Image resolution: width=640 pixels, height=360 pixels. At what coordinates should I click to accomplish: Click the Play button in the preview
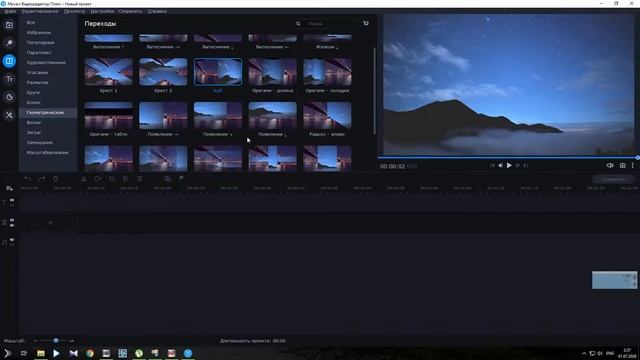509,165
